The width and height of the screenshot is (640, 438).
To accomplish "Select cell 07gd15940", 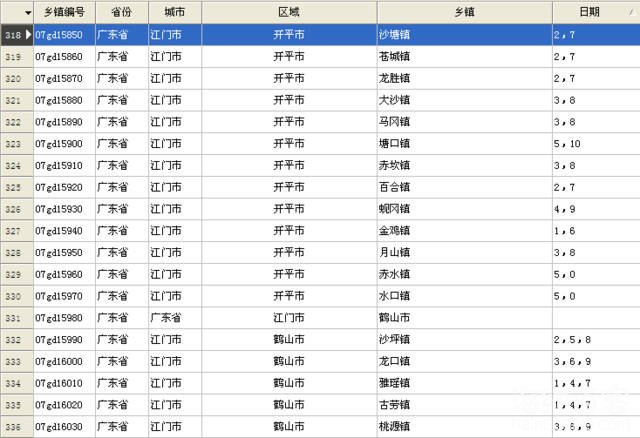I will (64, 231).
